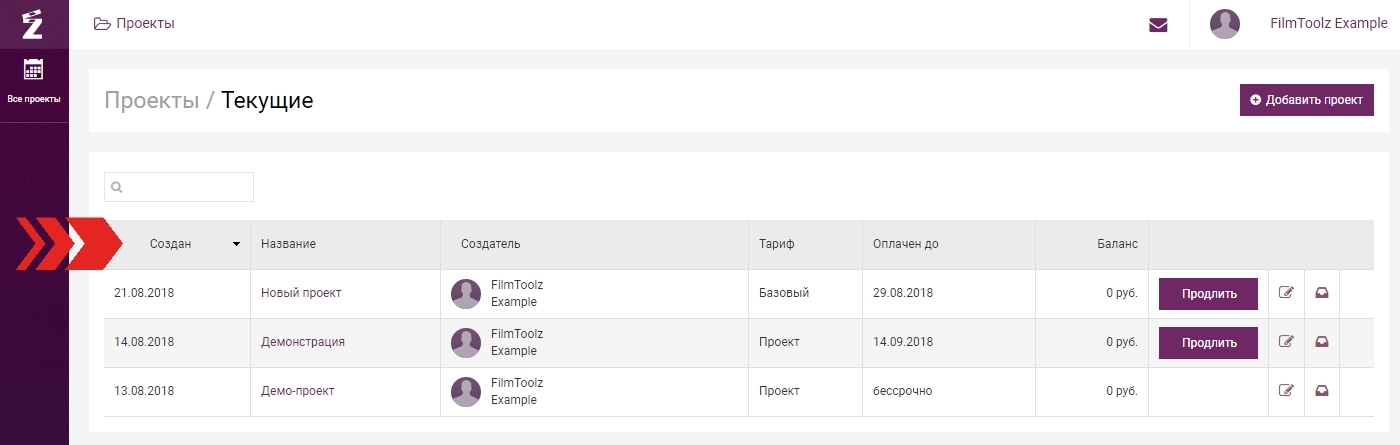The height and width of the screenshot is (445, 1400).
Task: Edit the Новый проект row with pencil icon
Action: [x=1286, y=293]
